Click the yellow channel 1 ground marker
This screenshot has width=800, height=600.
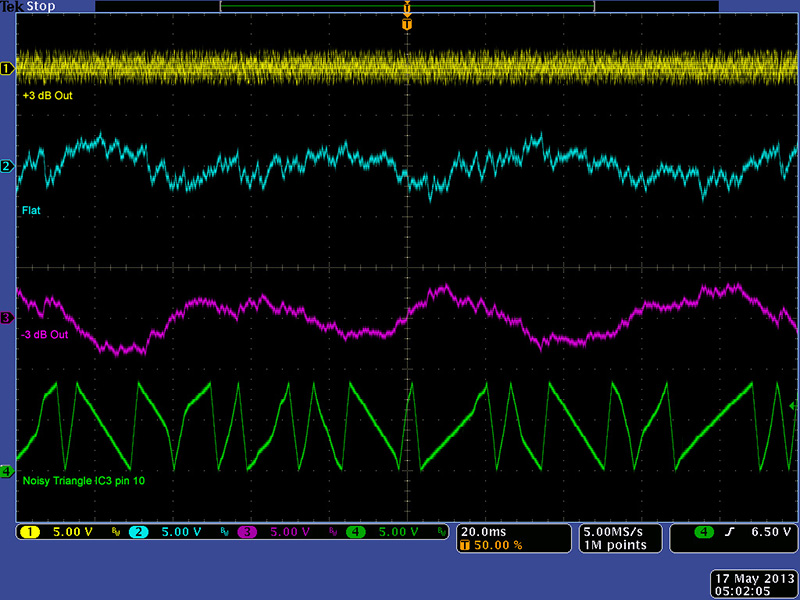(x=7, y=69)
